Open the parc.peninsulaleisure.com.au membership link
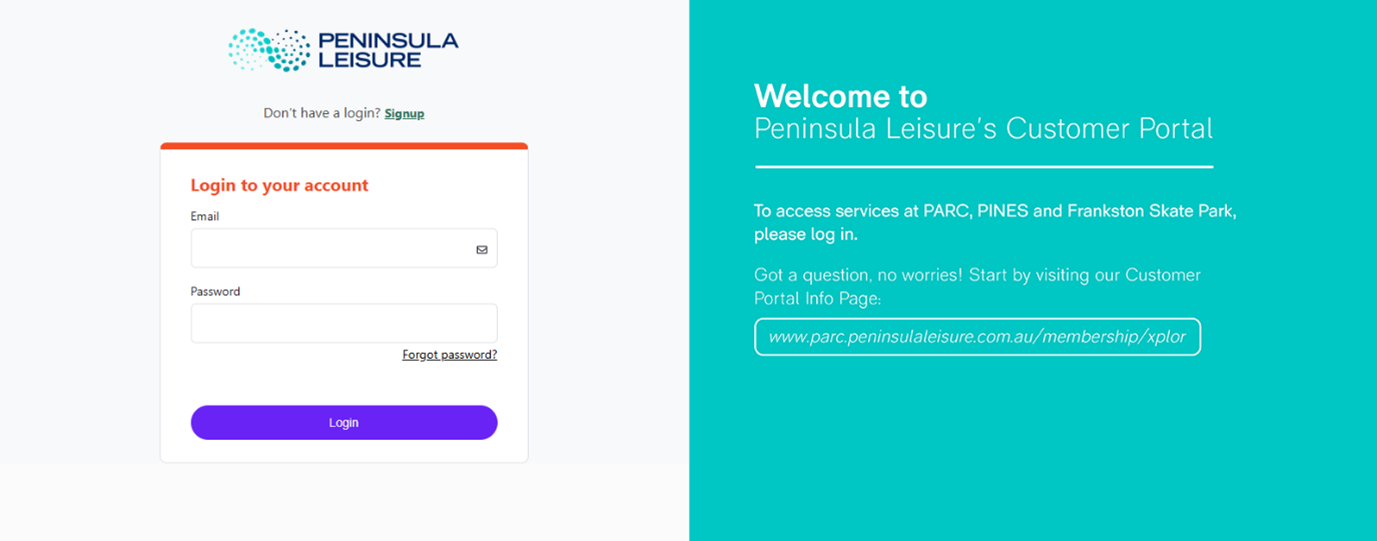The height and width of the screenshot is (541, 1377). point(977,337)
